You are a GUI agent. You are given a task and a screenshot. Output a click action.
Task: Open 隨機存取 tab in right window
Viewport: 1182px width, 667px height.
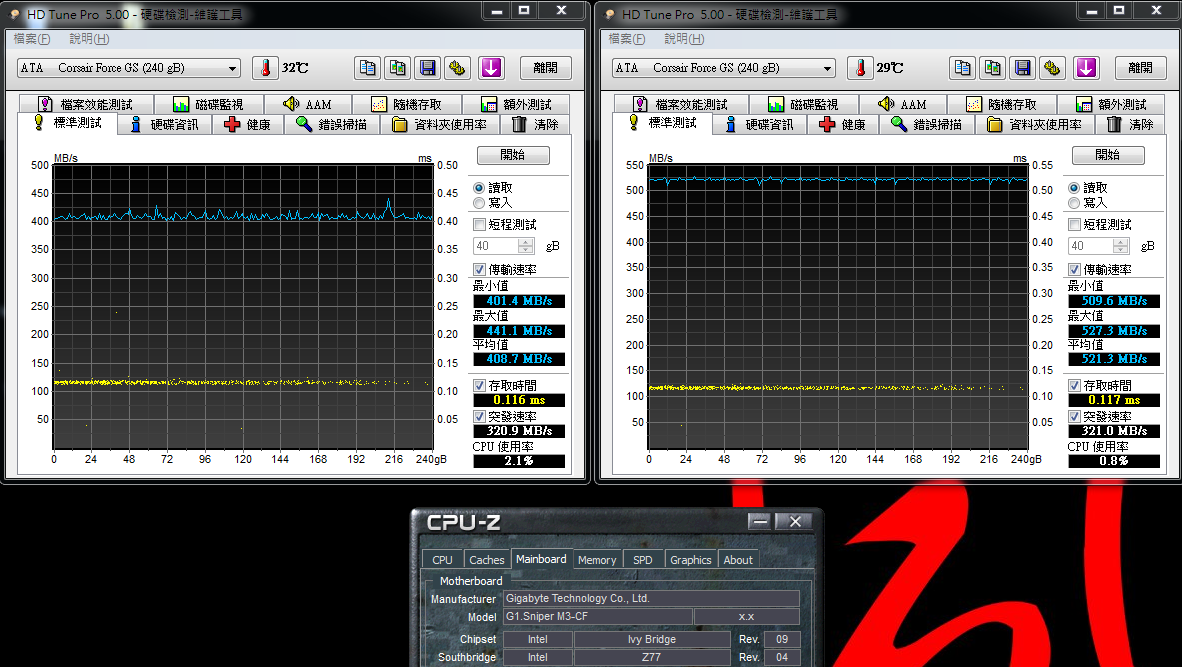[1001, 104]
